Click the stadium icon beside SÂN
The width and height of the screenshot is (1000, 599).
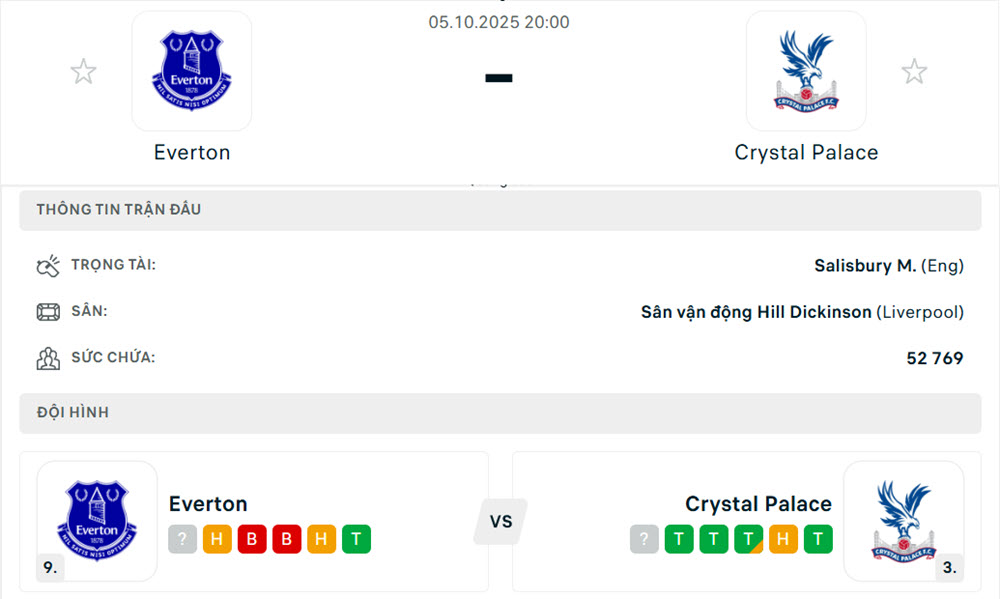coord(48,312)
